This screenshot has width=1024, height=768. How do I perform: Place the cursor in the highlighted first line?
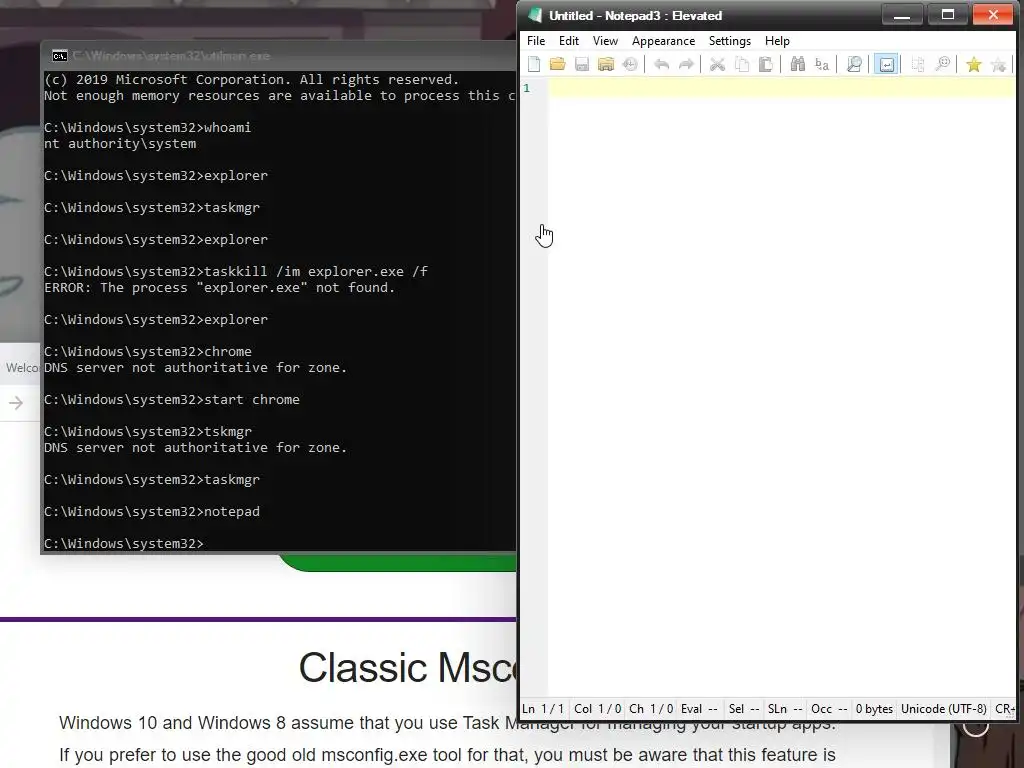tap(781, 88)
